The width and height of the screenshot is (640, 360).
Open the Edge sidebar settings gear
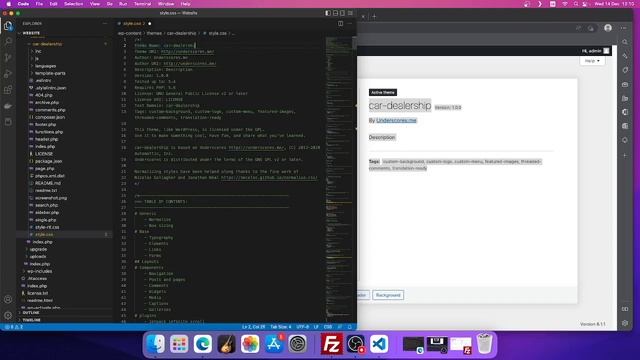coord(625,323)
